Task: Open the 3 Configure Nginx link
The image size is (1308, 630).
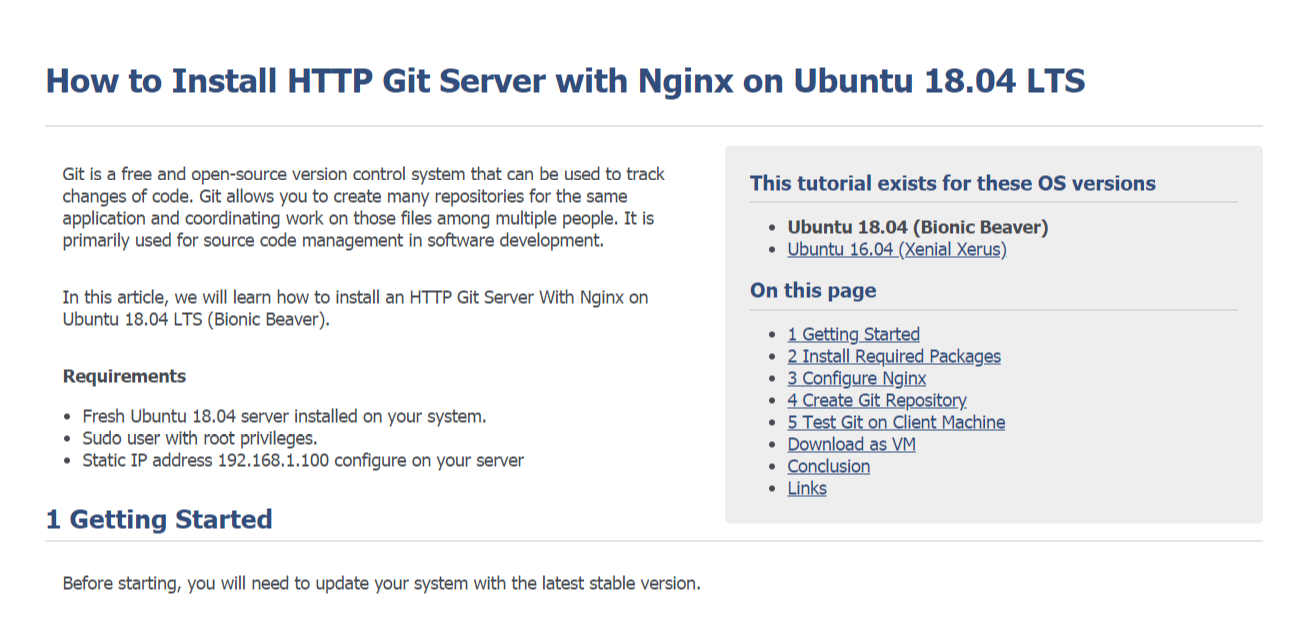Action: [856, 378]
